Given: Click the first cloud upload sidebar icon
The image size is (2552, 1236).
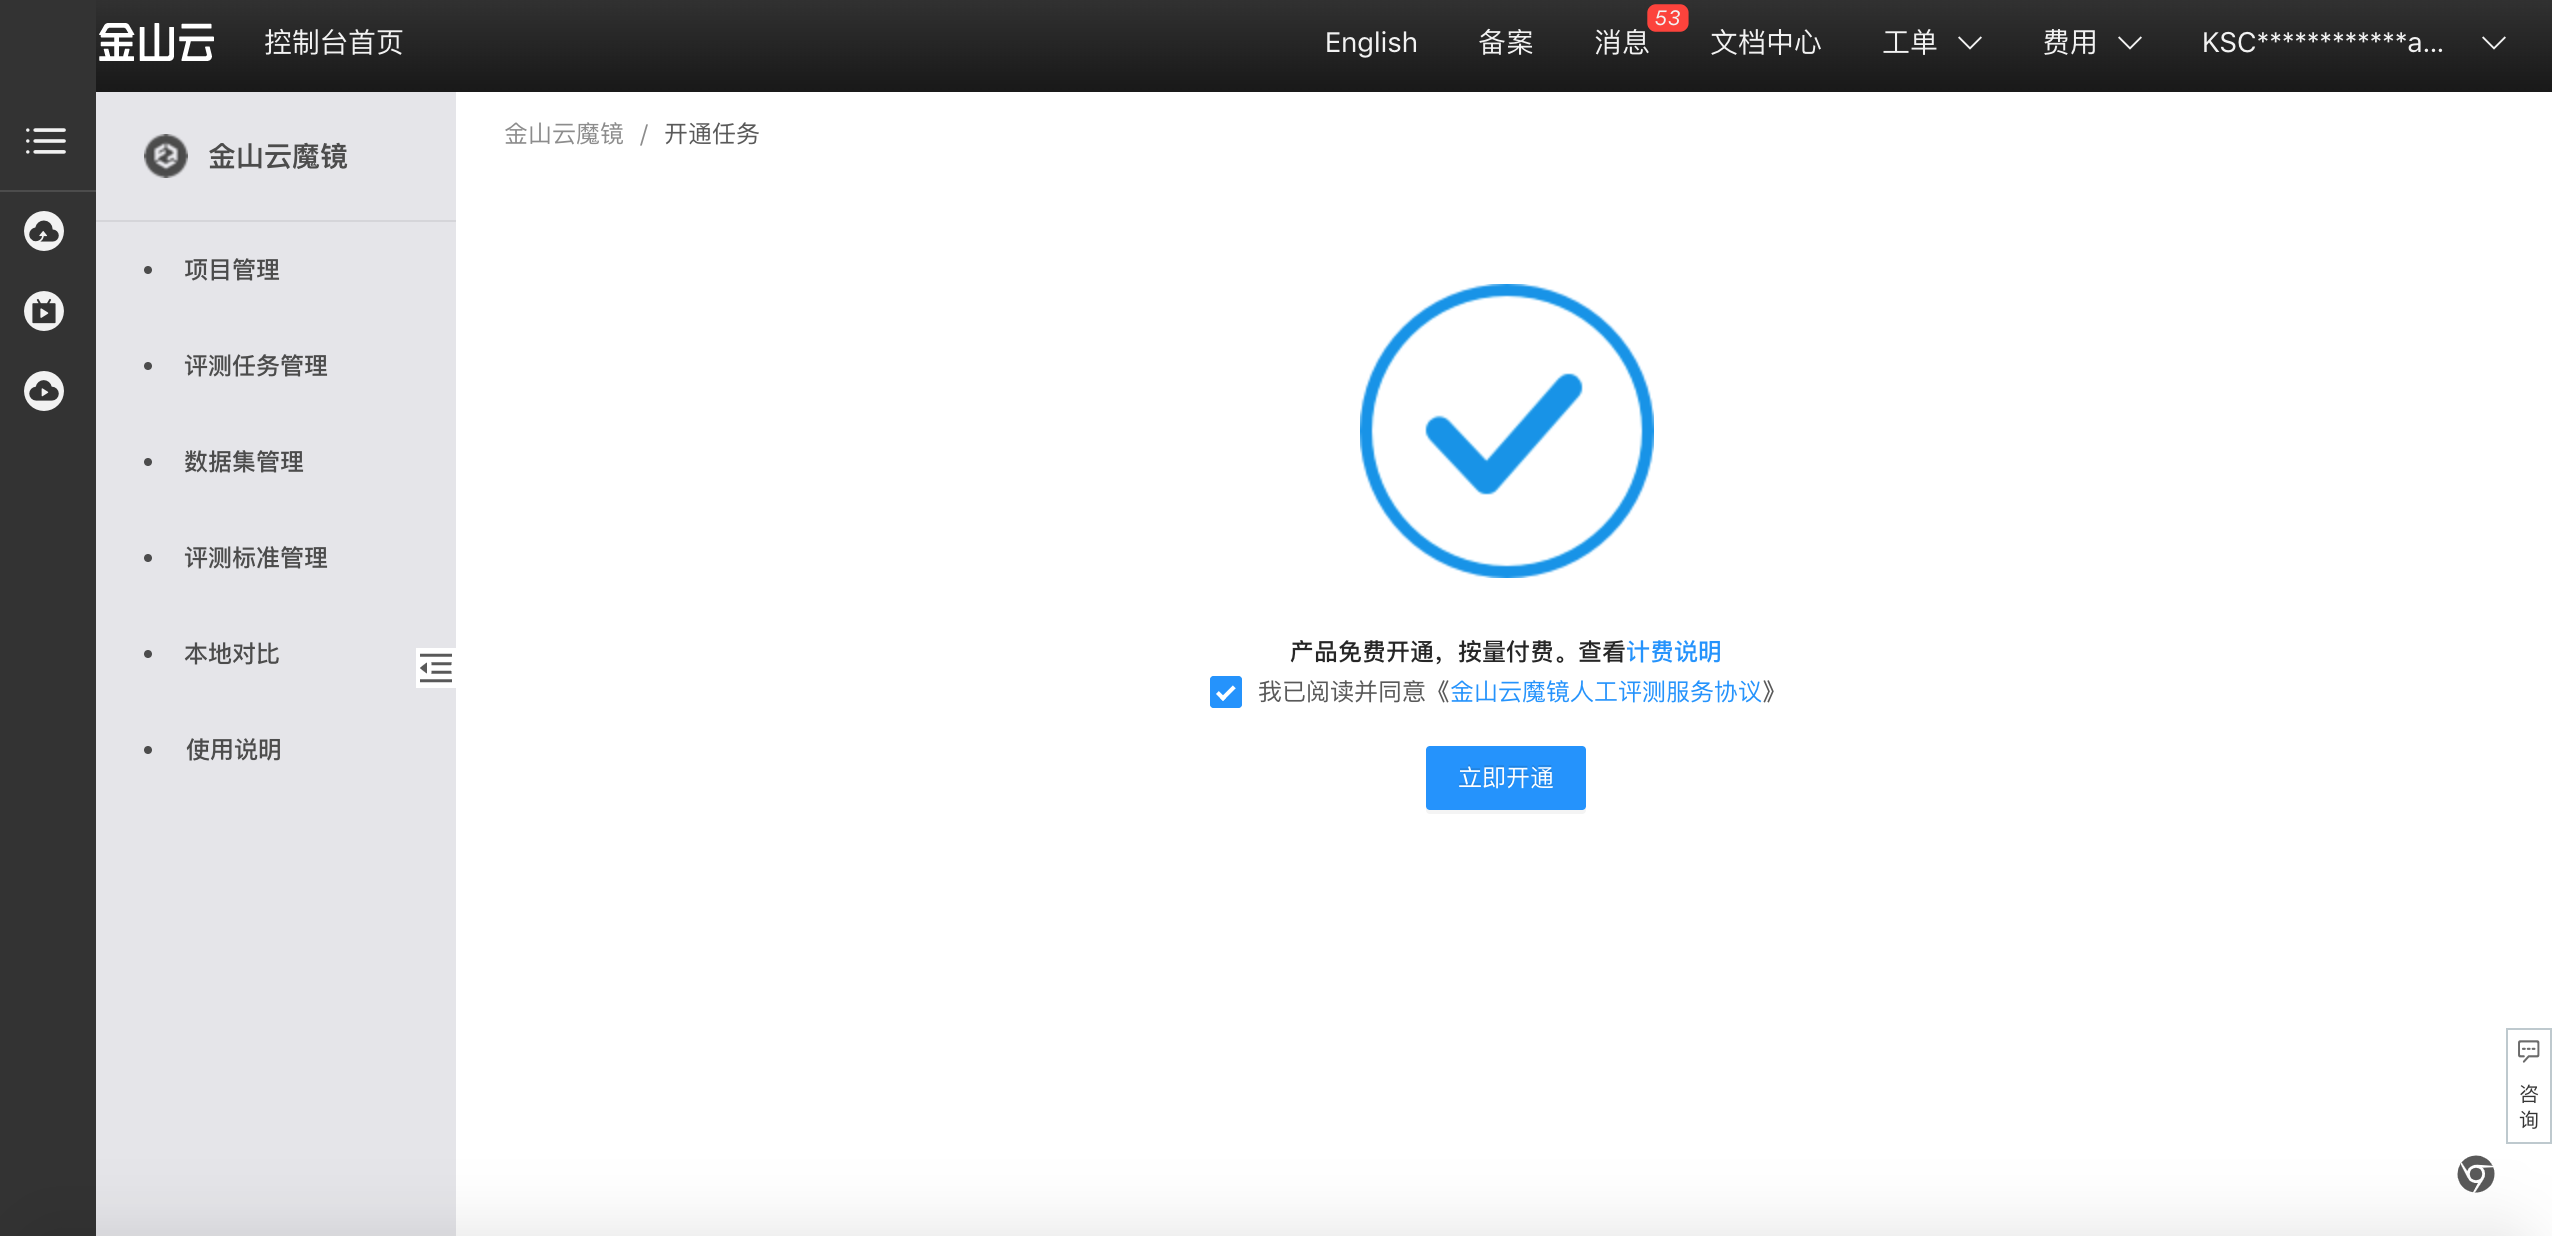Looking at the screenshot, I should (44, 231).
